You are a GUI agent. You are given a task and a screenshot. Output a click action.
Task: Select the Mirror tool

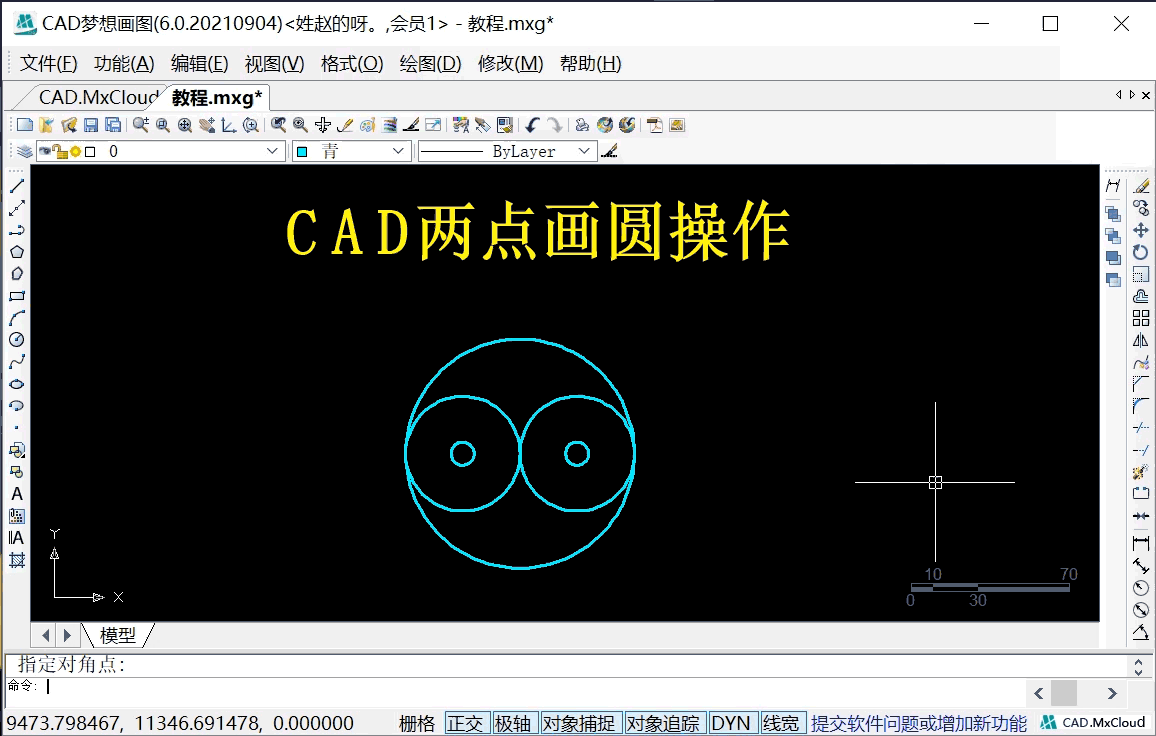[1141, 340]
